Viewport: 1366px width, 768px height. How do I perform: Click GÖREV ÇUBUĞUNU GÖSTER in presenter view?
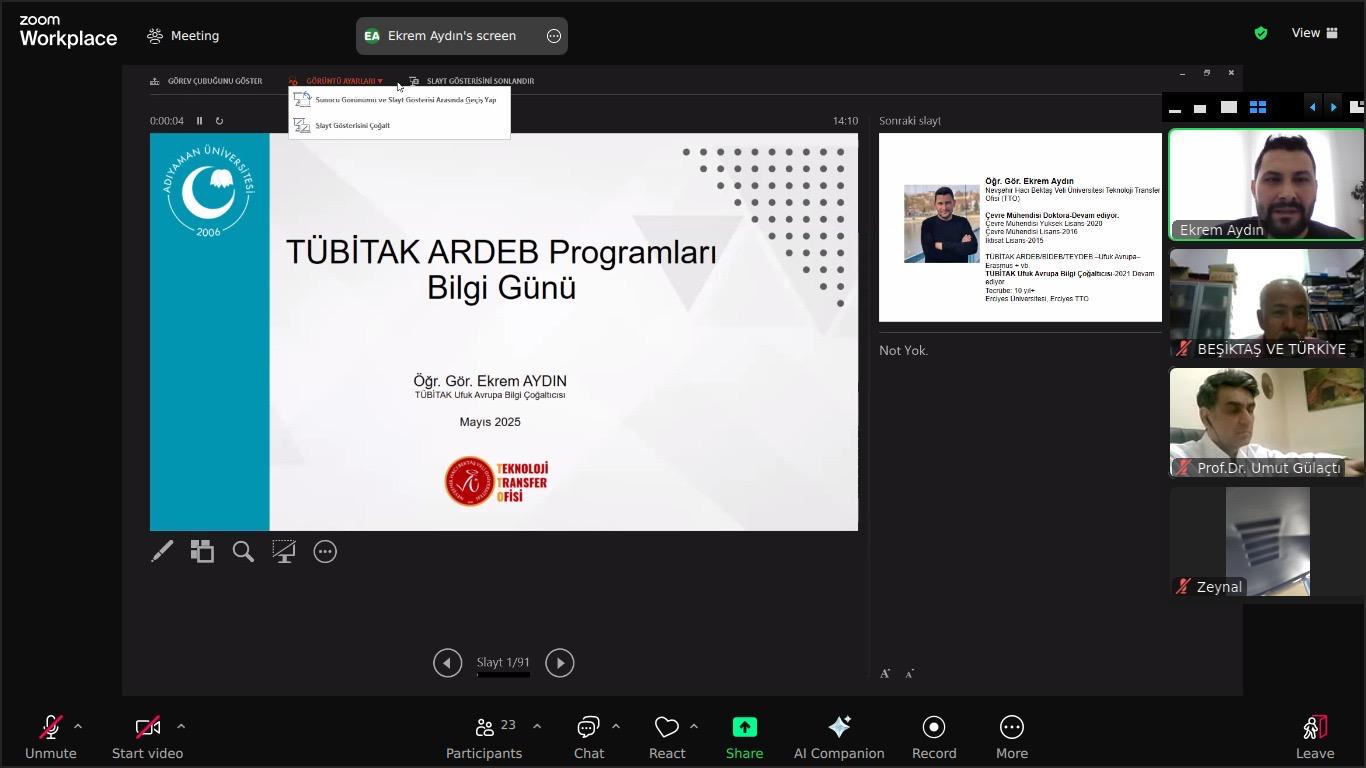point(206,81)
